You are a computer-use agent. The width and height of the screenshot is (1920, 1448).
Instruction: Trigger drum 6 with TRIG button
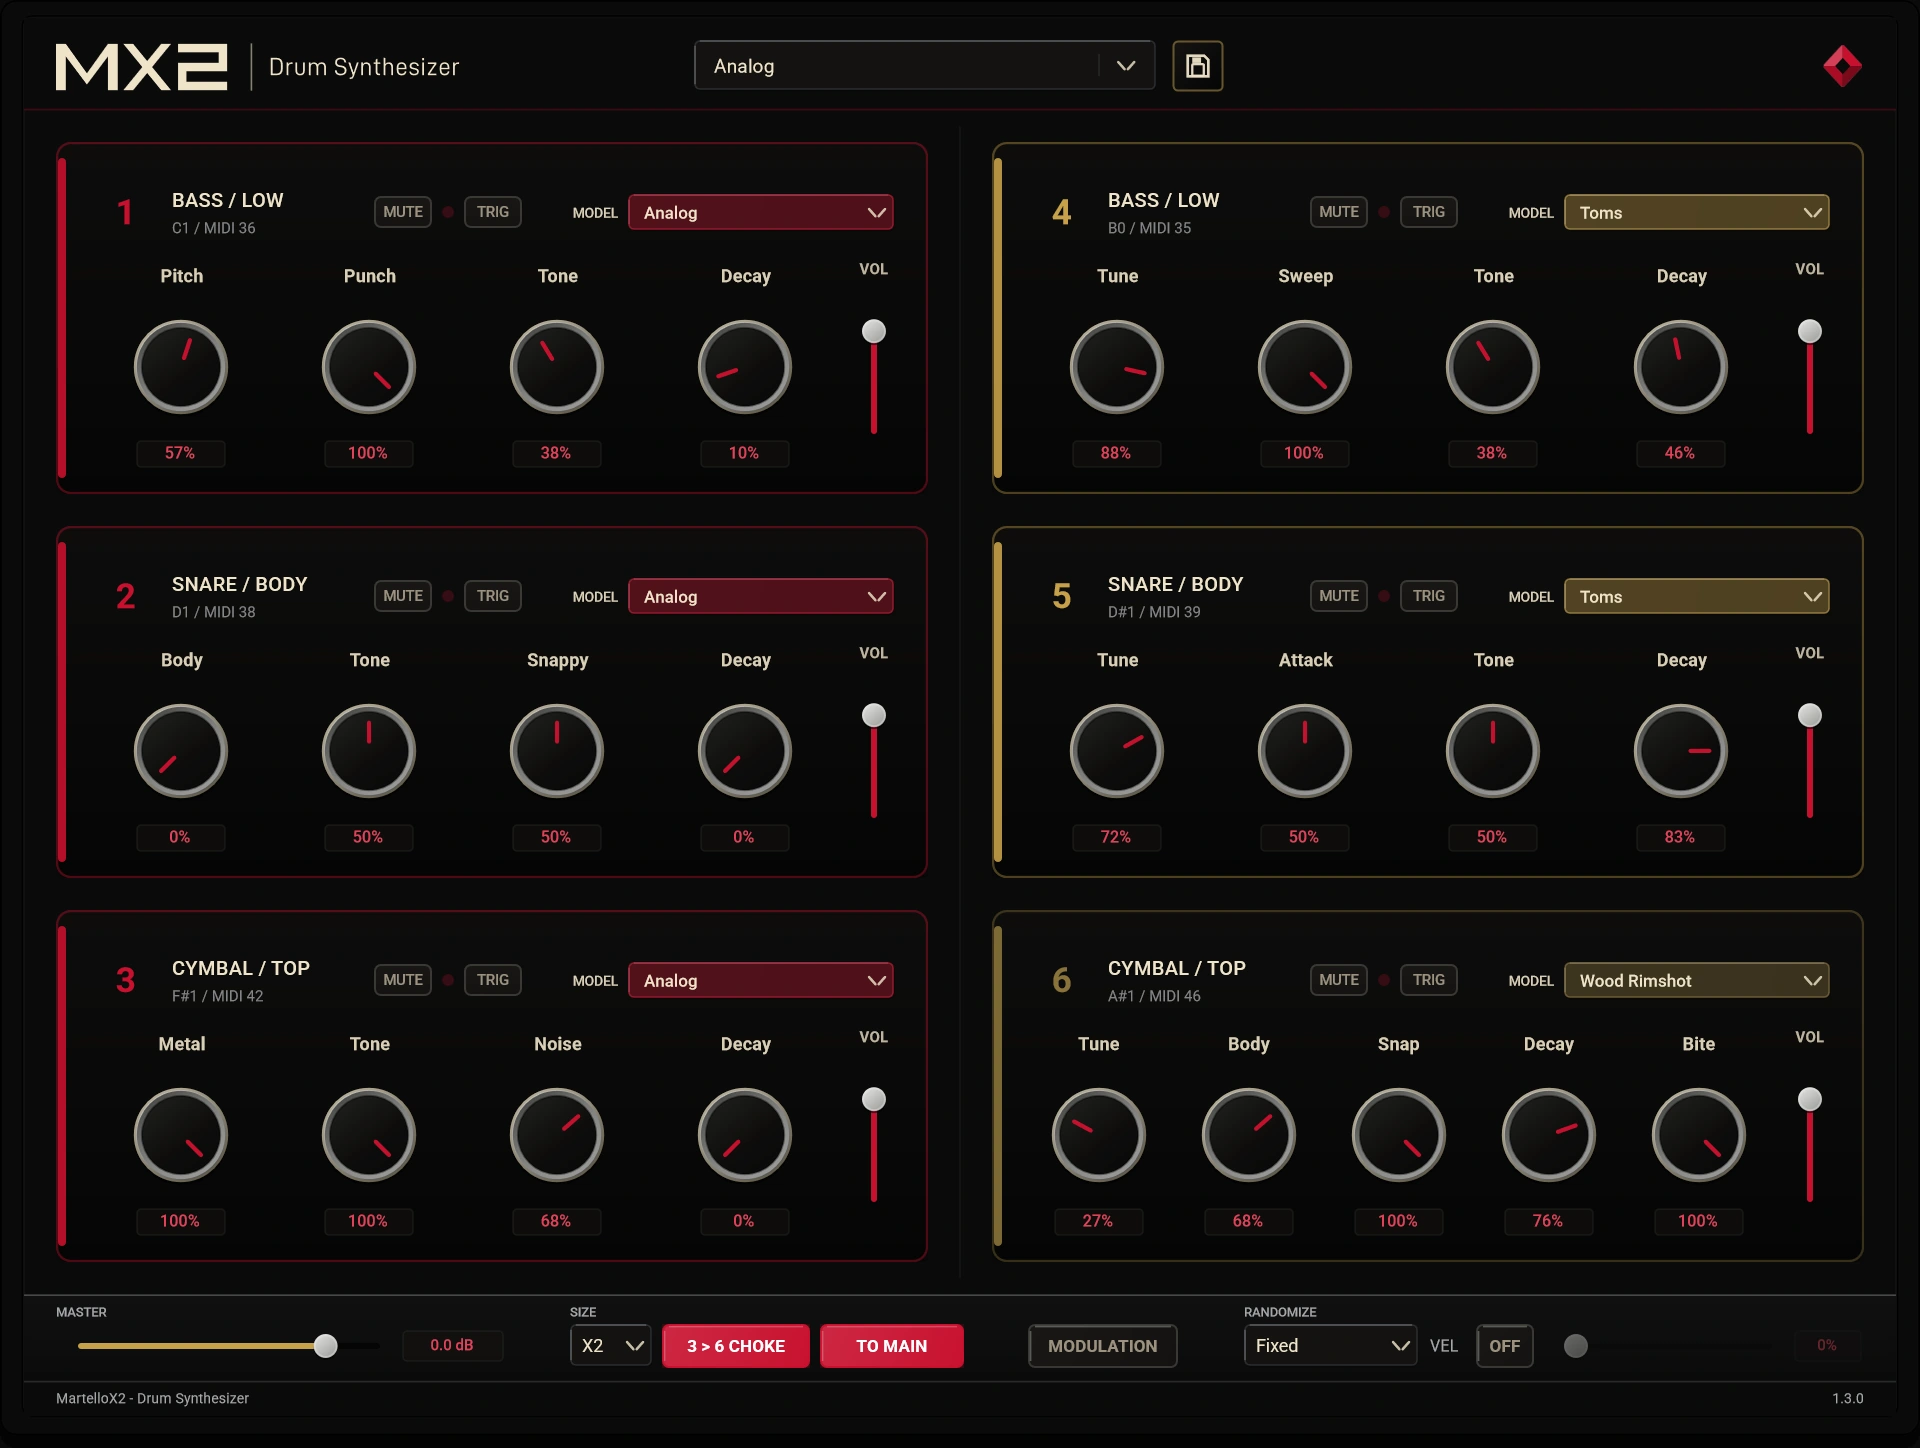tap(1429, 980)
